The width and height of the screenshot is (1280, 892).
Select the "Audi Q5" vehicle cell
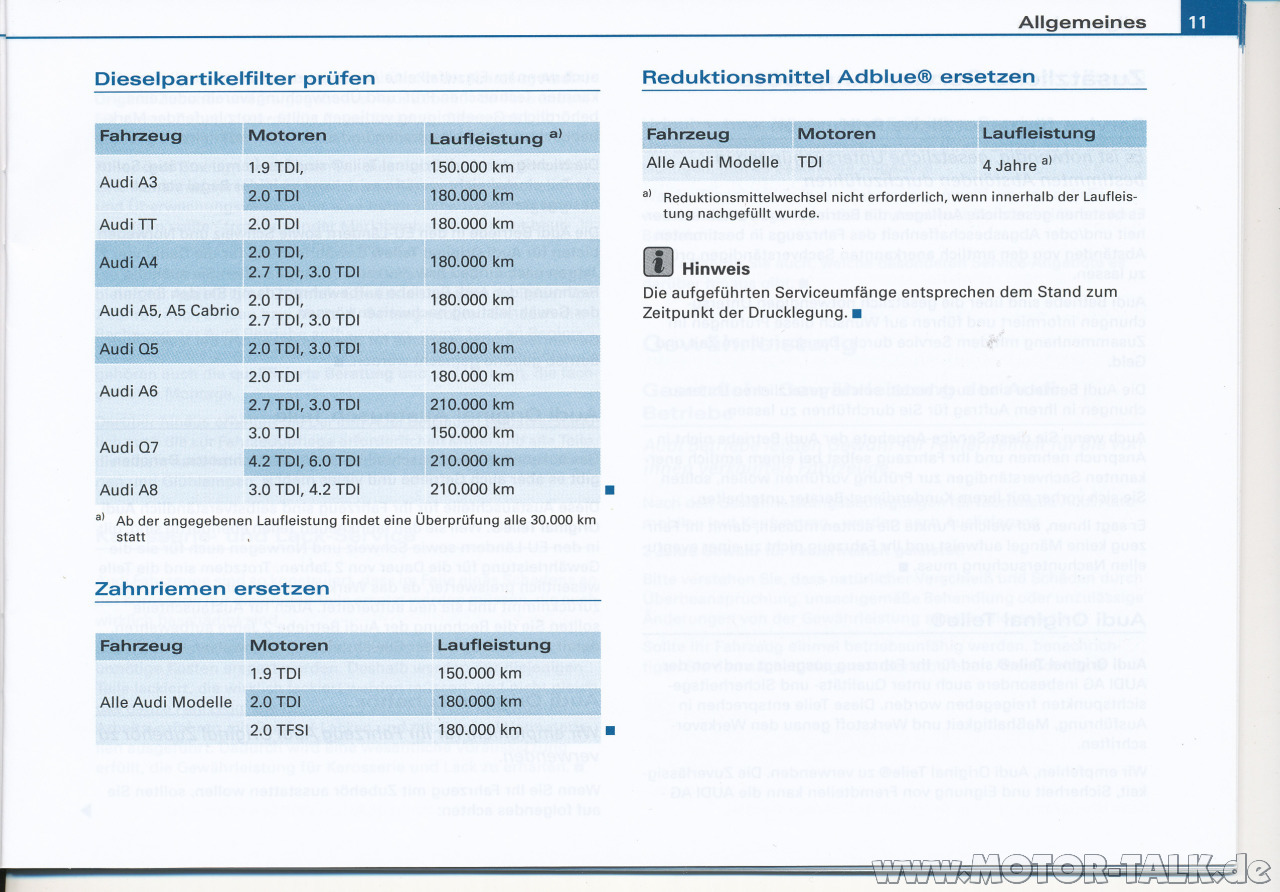[129, 349]
